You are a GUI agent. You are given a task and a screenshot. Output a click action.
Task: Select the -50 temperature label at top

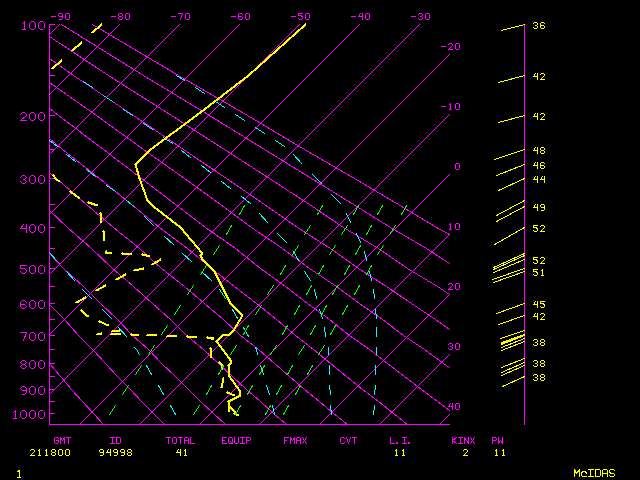tap(300, 16)
